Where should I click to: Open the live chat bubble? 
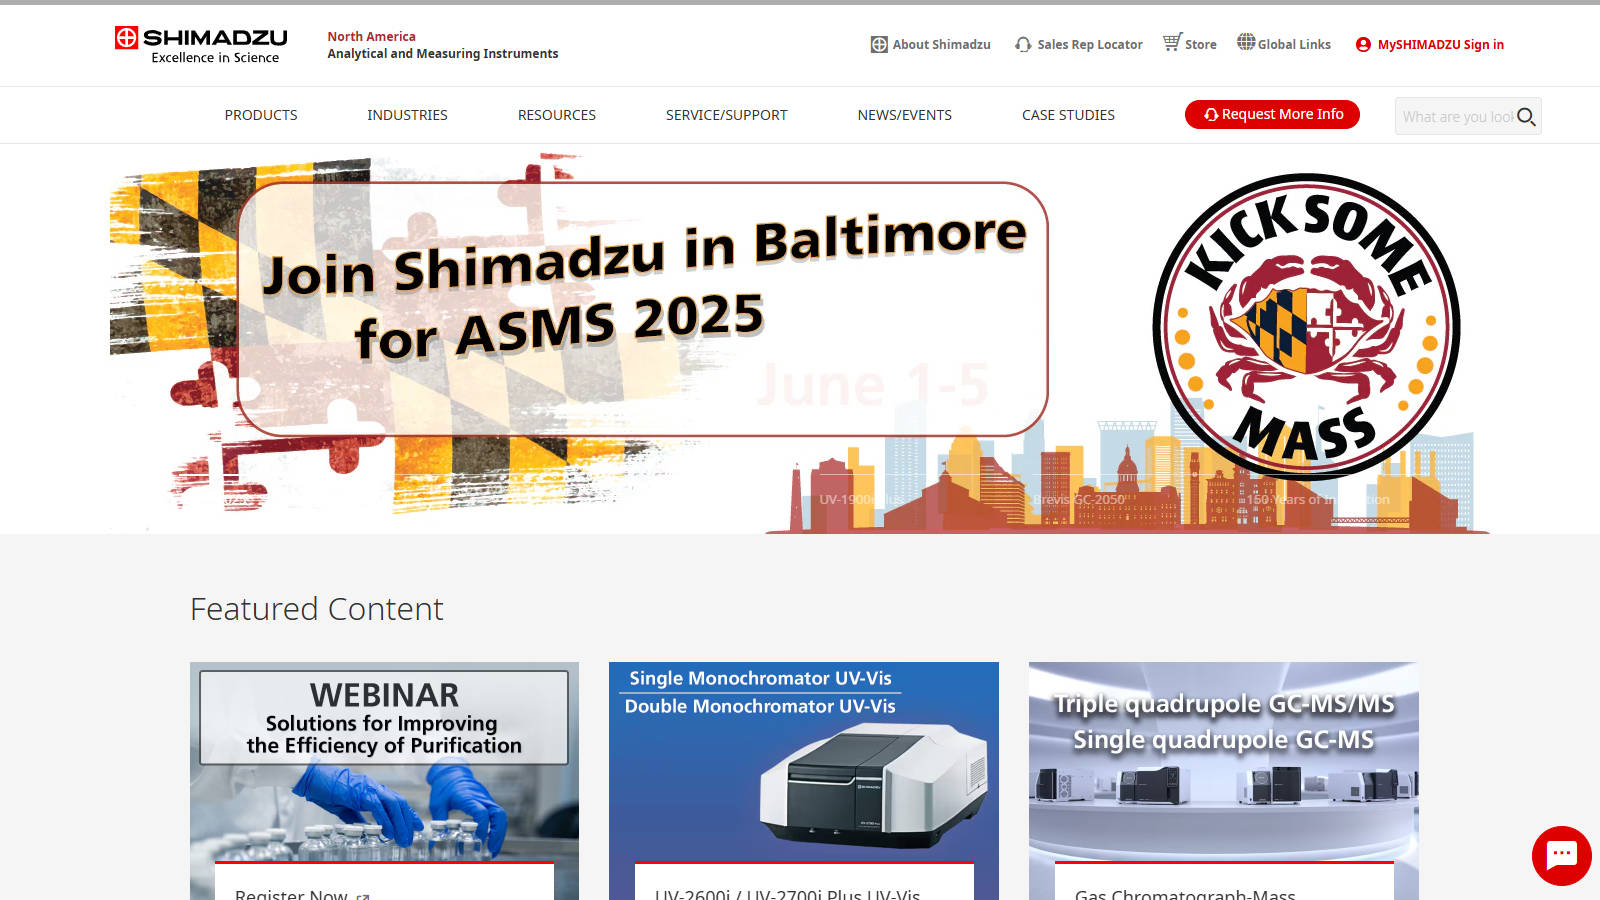1561,855
